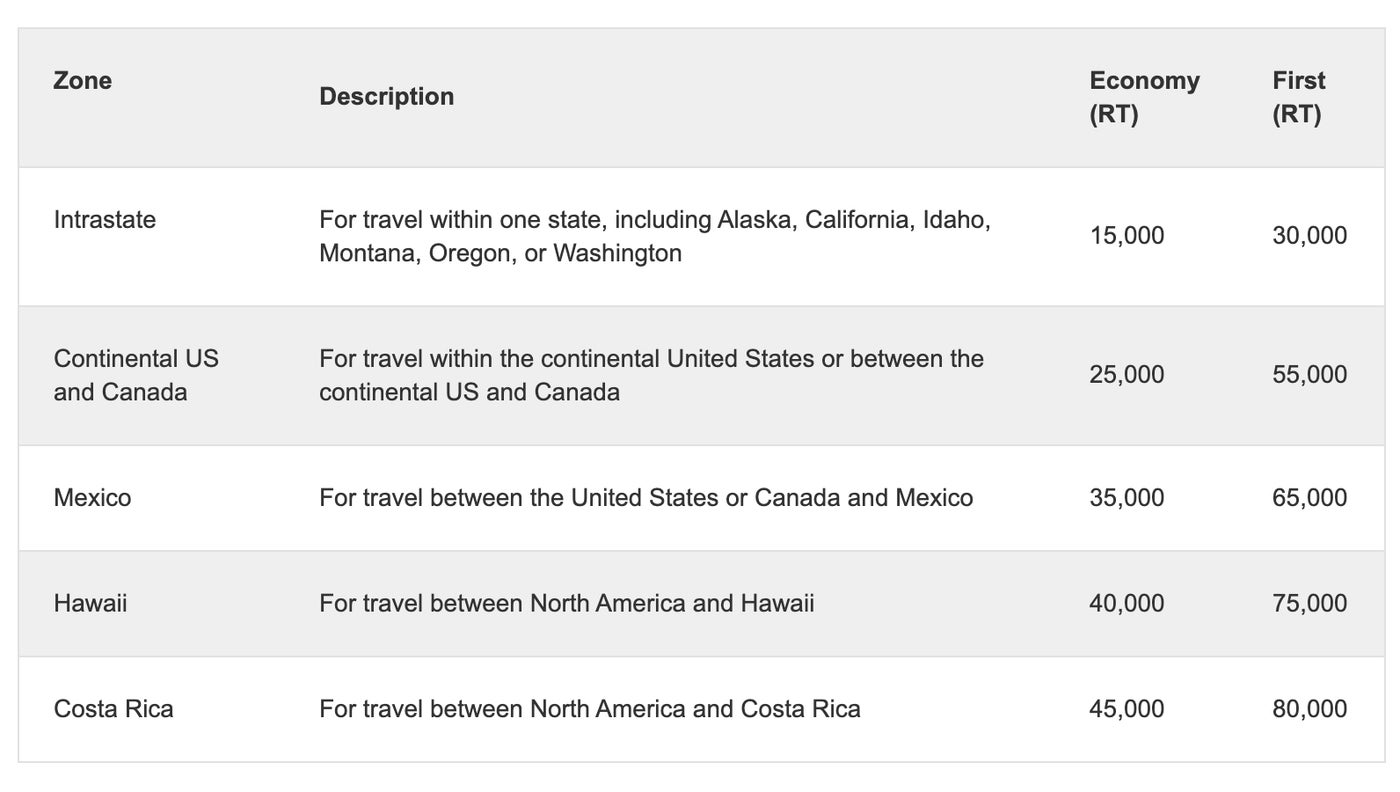Click the Intrastate zone cell
Image resolution: width=1400 pixels, height=792 pixels.
click(x=105, y=220)
